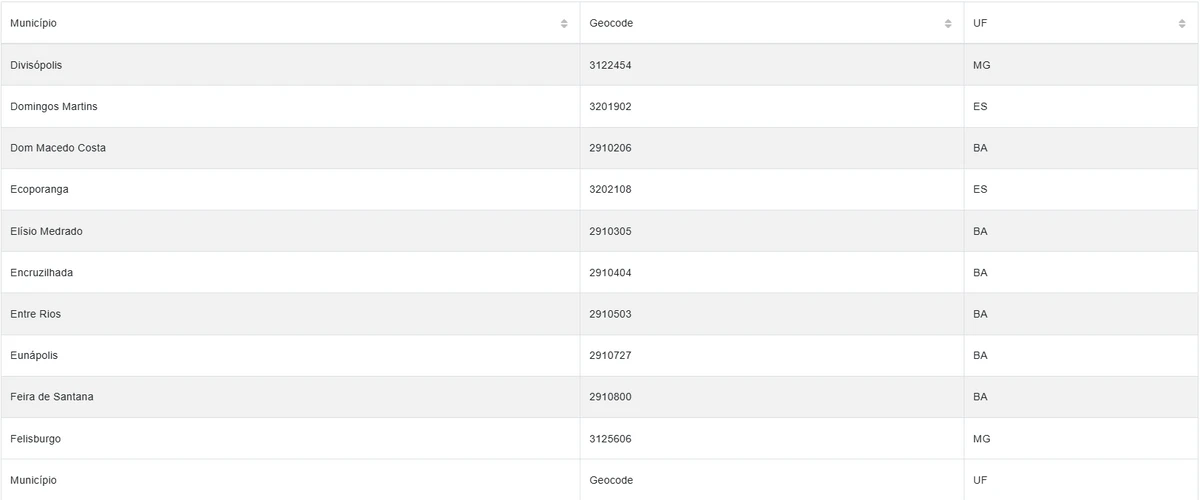Click the UF header label at top
Image resolution: width=1200 pixels, height=500 pixels.
(980, 23)
